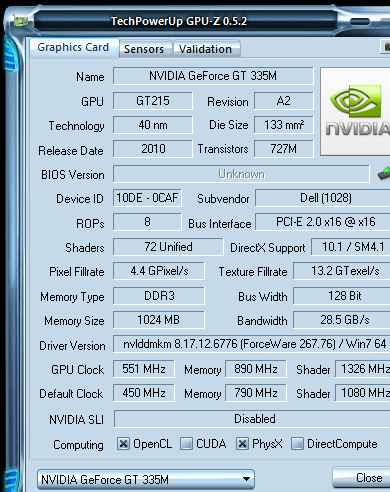The height and width of the screenshot is (492, 390).
Task: Click the Memory Size 1024 MB field
Action: pyautogui.click(x=159, y=320)
